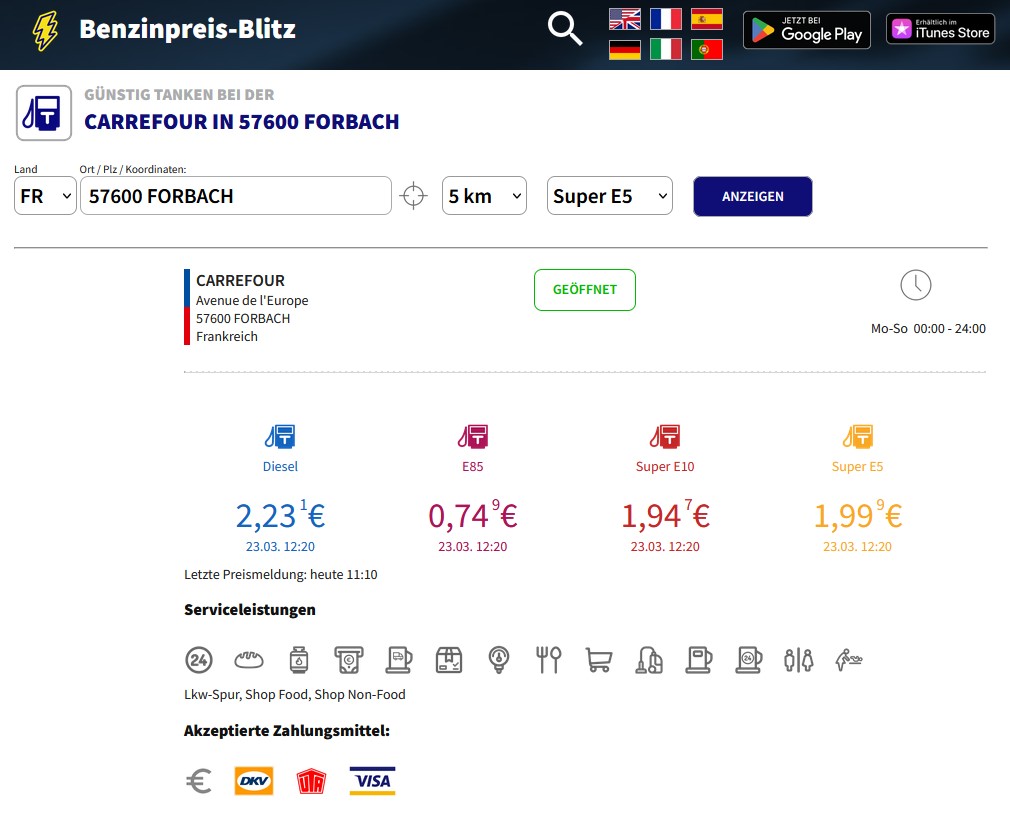Click the Diesel price 2,23 €
Image resolution: width=1010 pixels, height=833 pixels.
280,515
